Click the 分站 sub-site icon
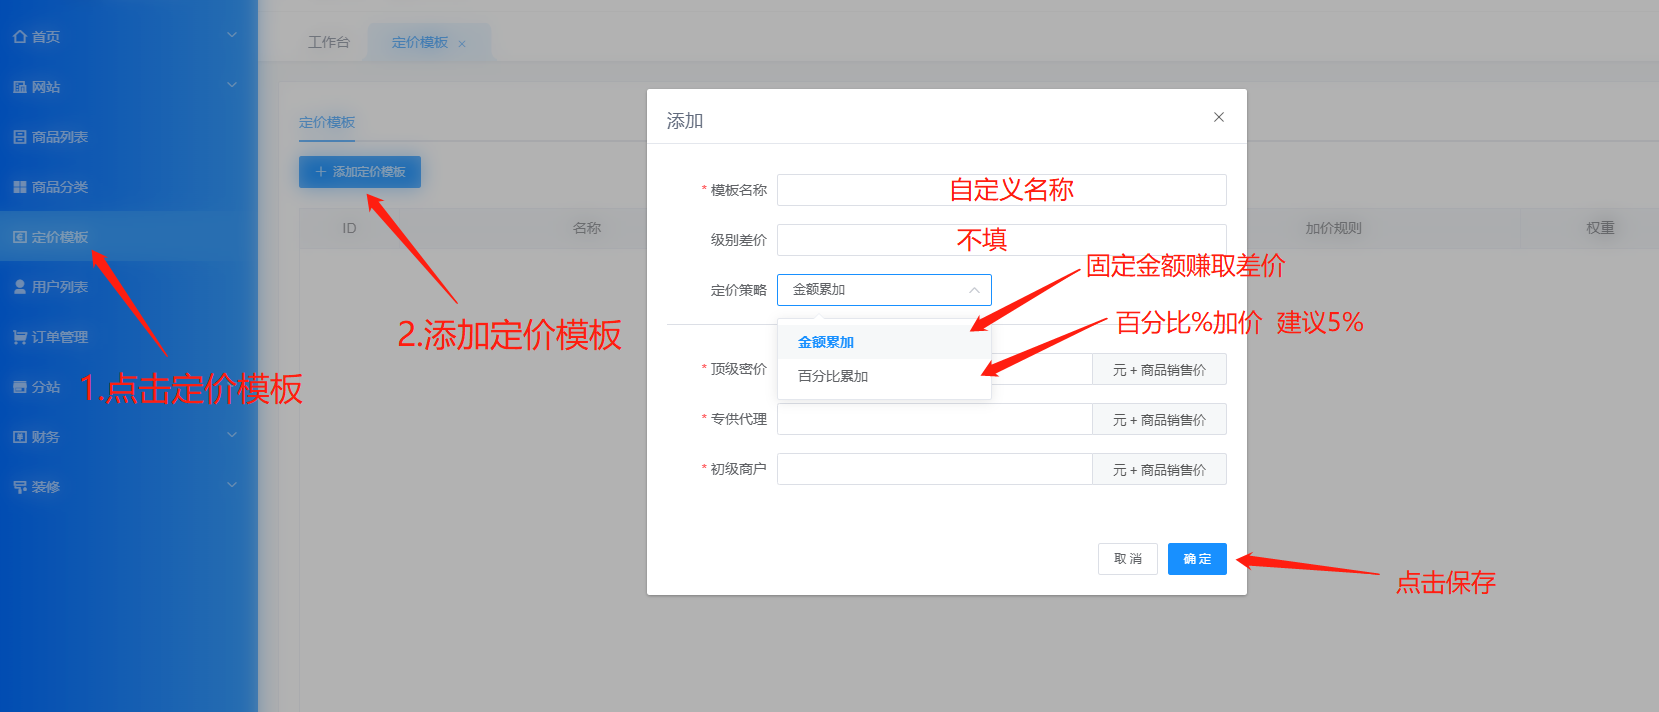Screen dimensions: 1659x712 pos(20,387)
